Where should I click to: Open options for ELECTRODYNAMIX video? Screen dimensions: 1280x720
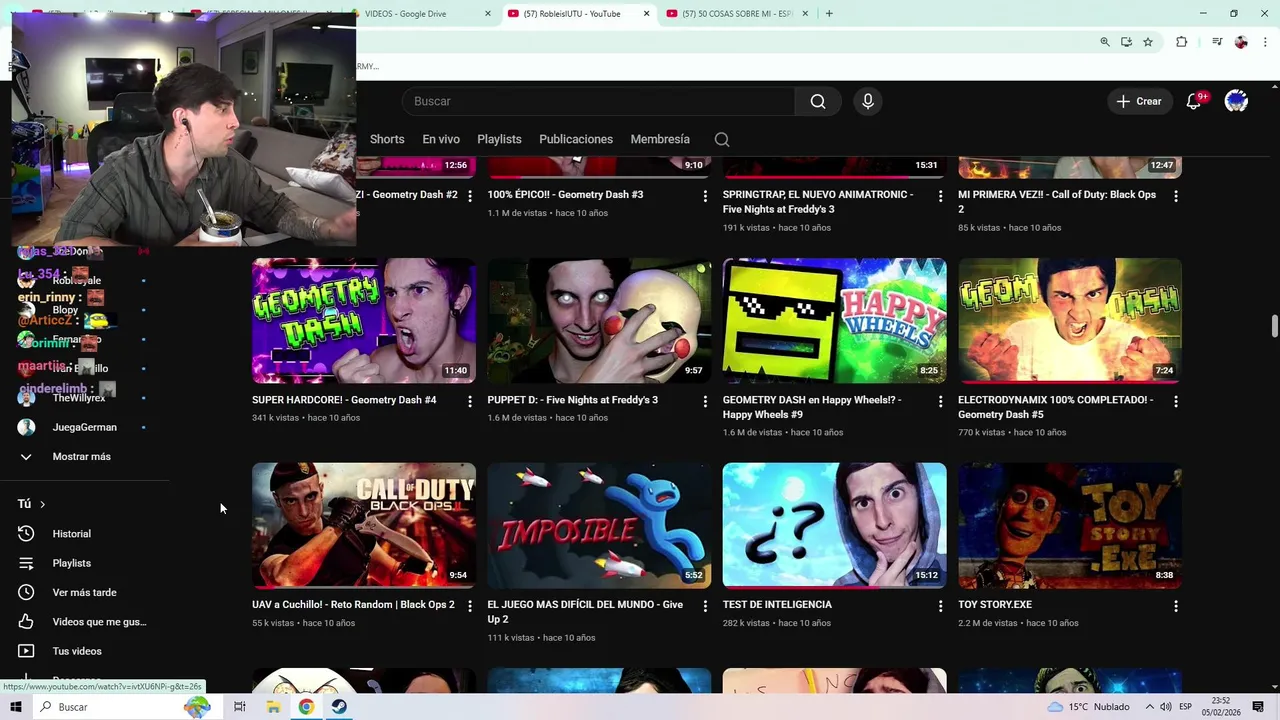1176,401
